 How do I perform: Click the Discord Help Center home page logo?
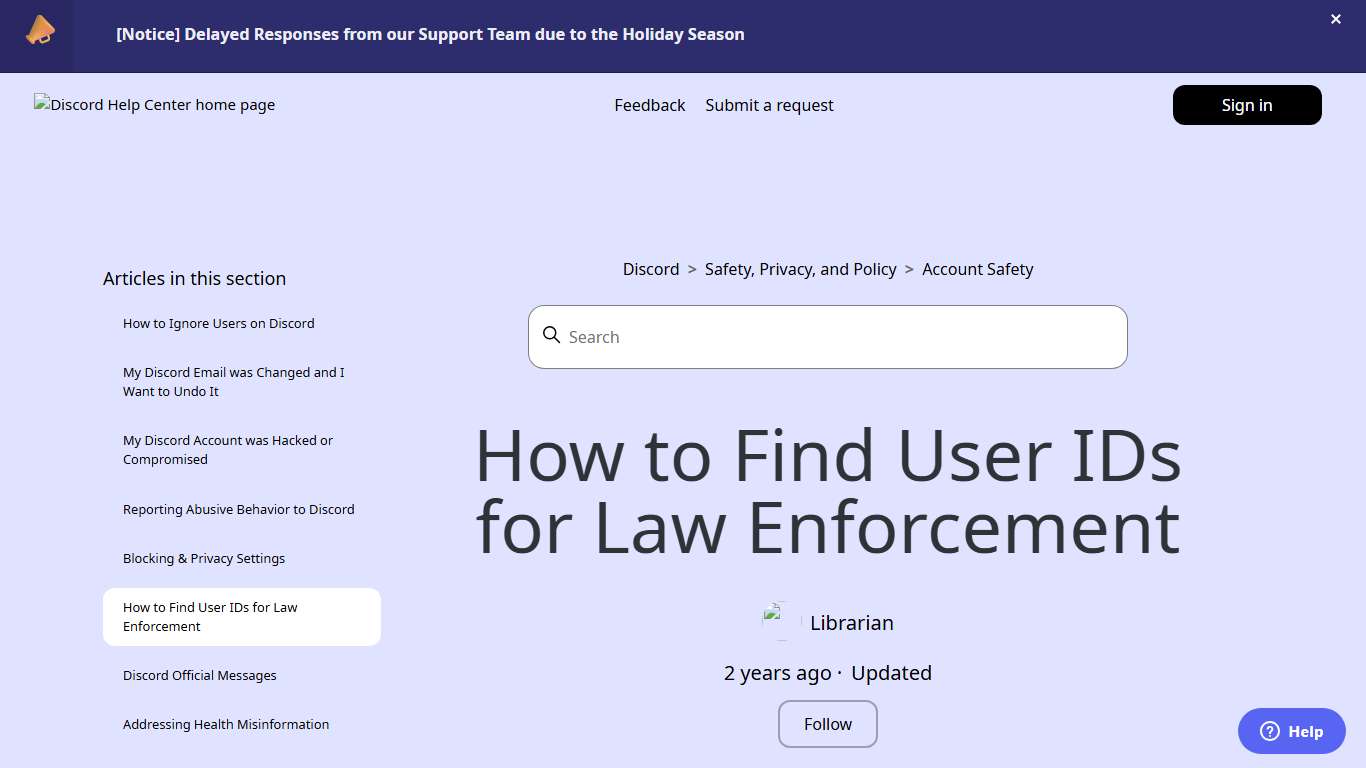[154, 104]
